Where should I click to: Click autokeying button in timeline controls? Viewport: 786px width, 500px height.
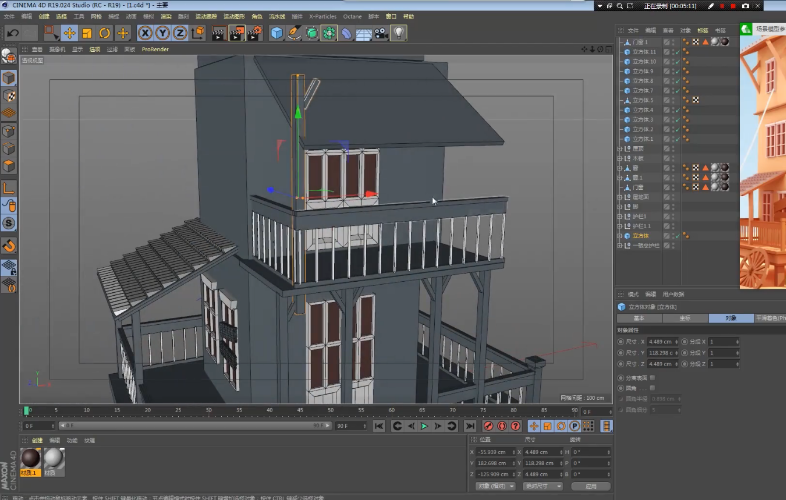click(x=502, y=426)
